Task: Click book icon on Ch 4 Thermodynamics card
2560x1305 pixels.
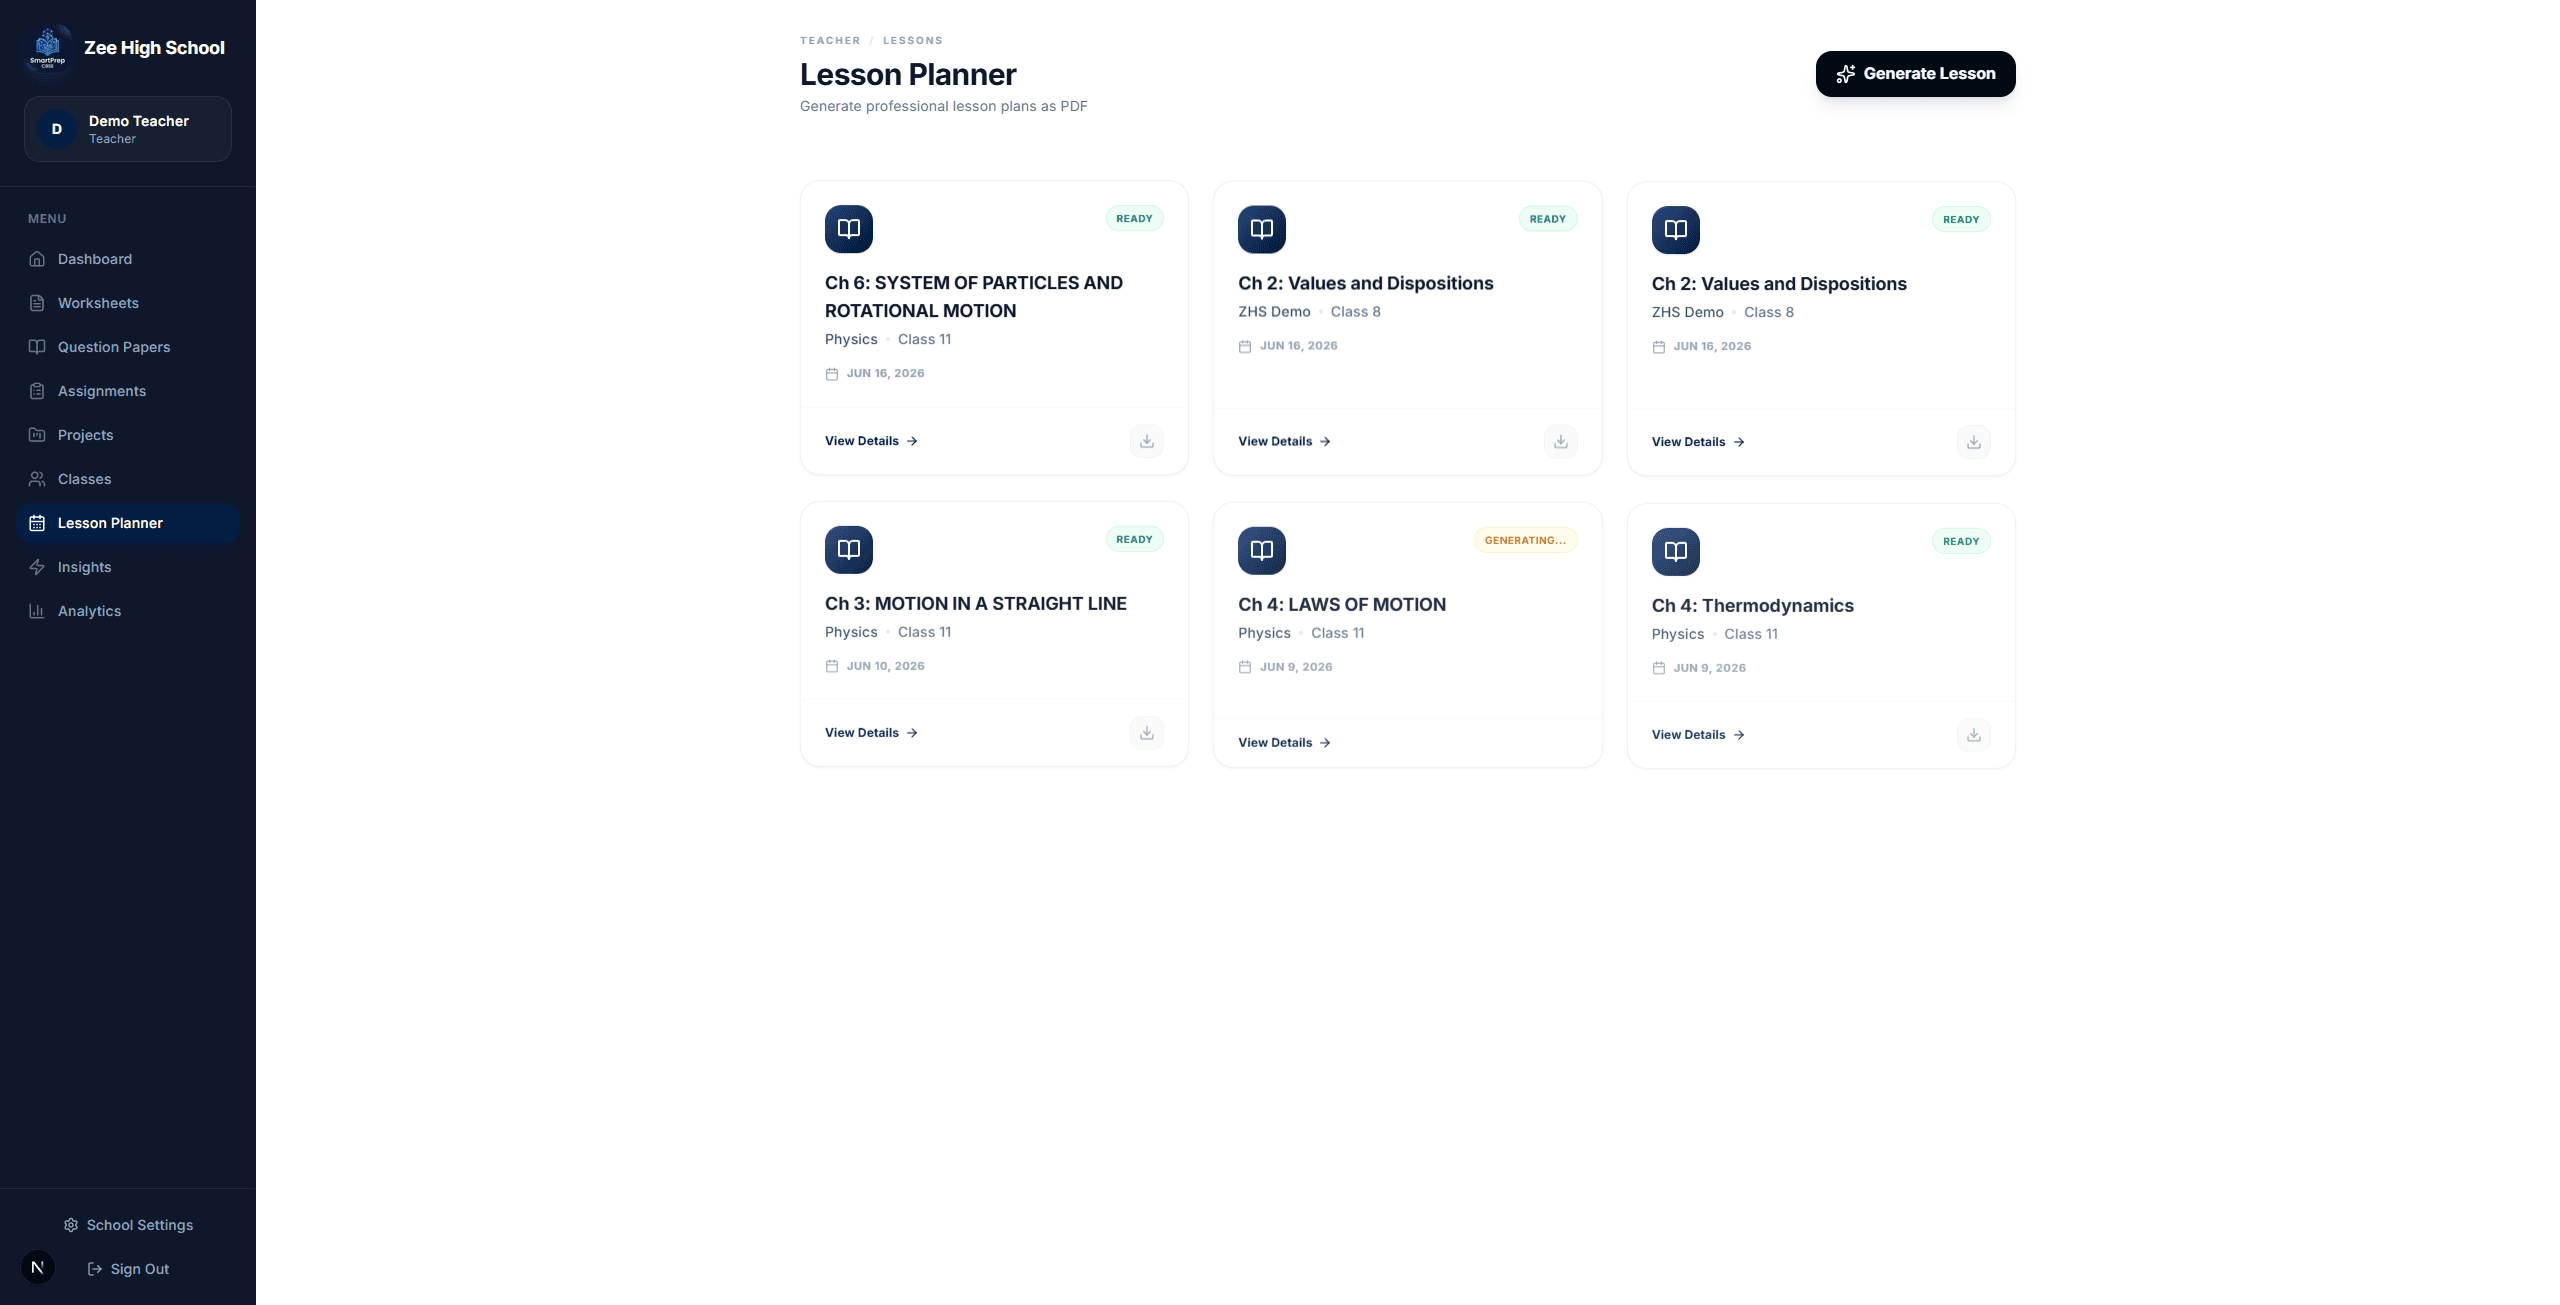Action: click(1676, 551)
